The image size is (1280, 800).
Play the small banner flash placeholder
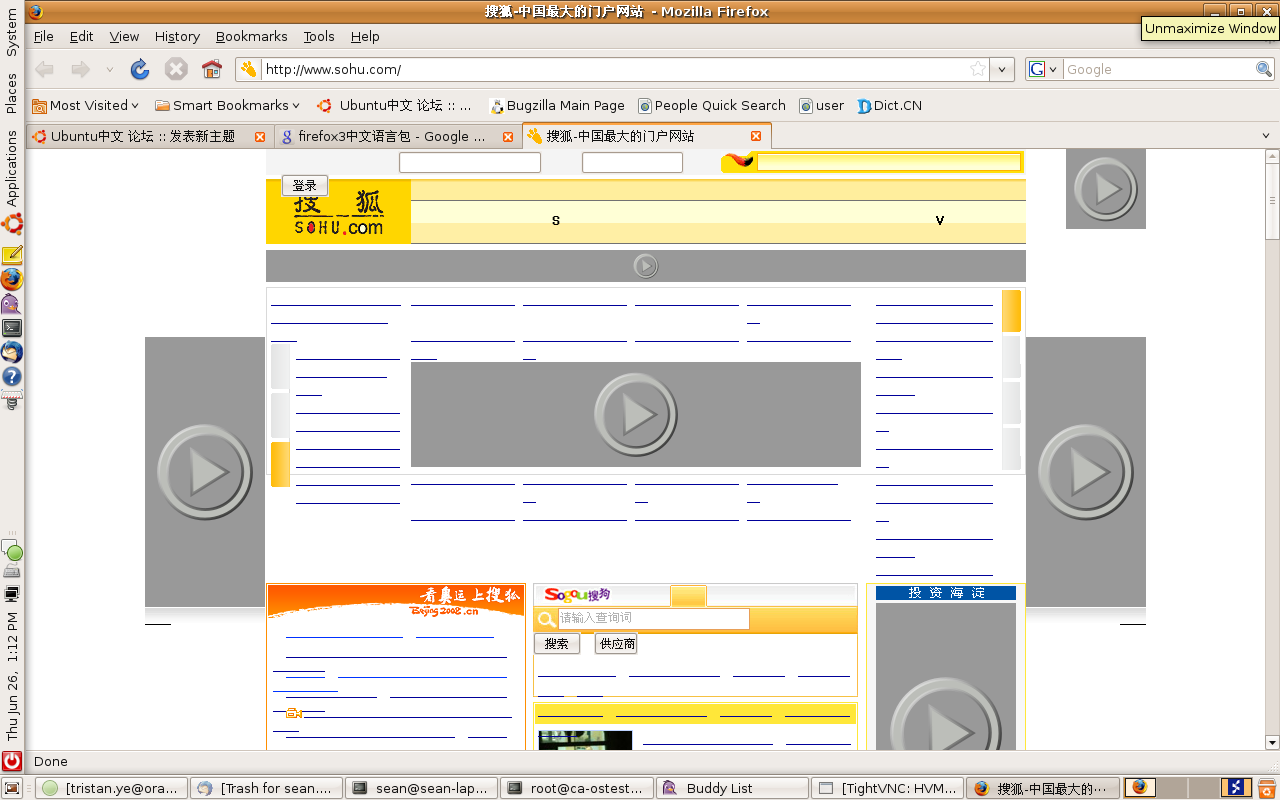[x=646, y=266]
